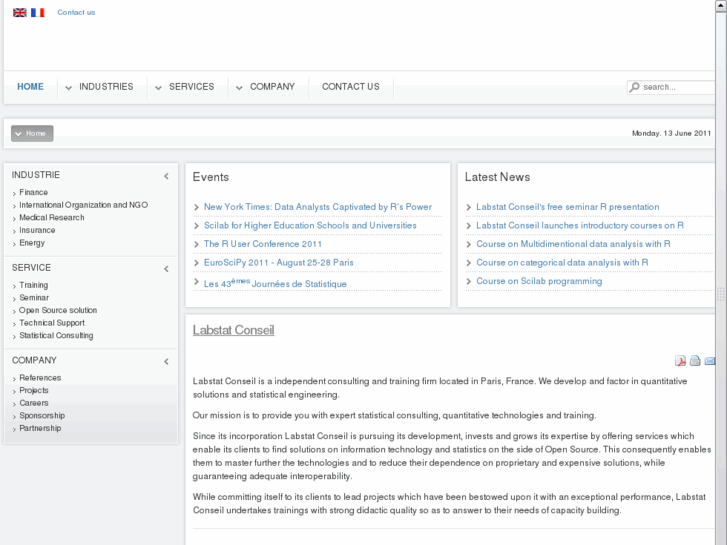Open CONTACT US in main menu
The image size is (727, 545).
pyautogui.click(x=351, y=87)
